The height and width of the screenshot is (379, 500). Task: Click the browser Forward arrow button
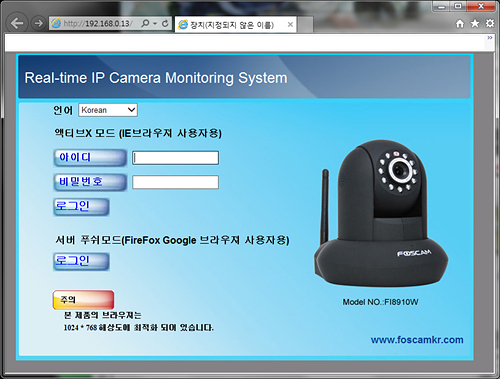(x=38, y=23)
